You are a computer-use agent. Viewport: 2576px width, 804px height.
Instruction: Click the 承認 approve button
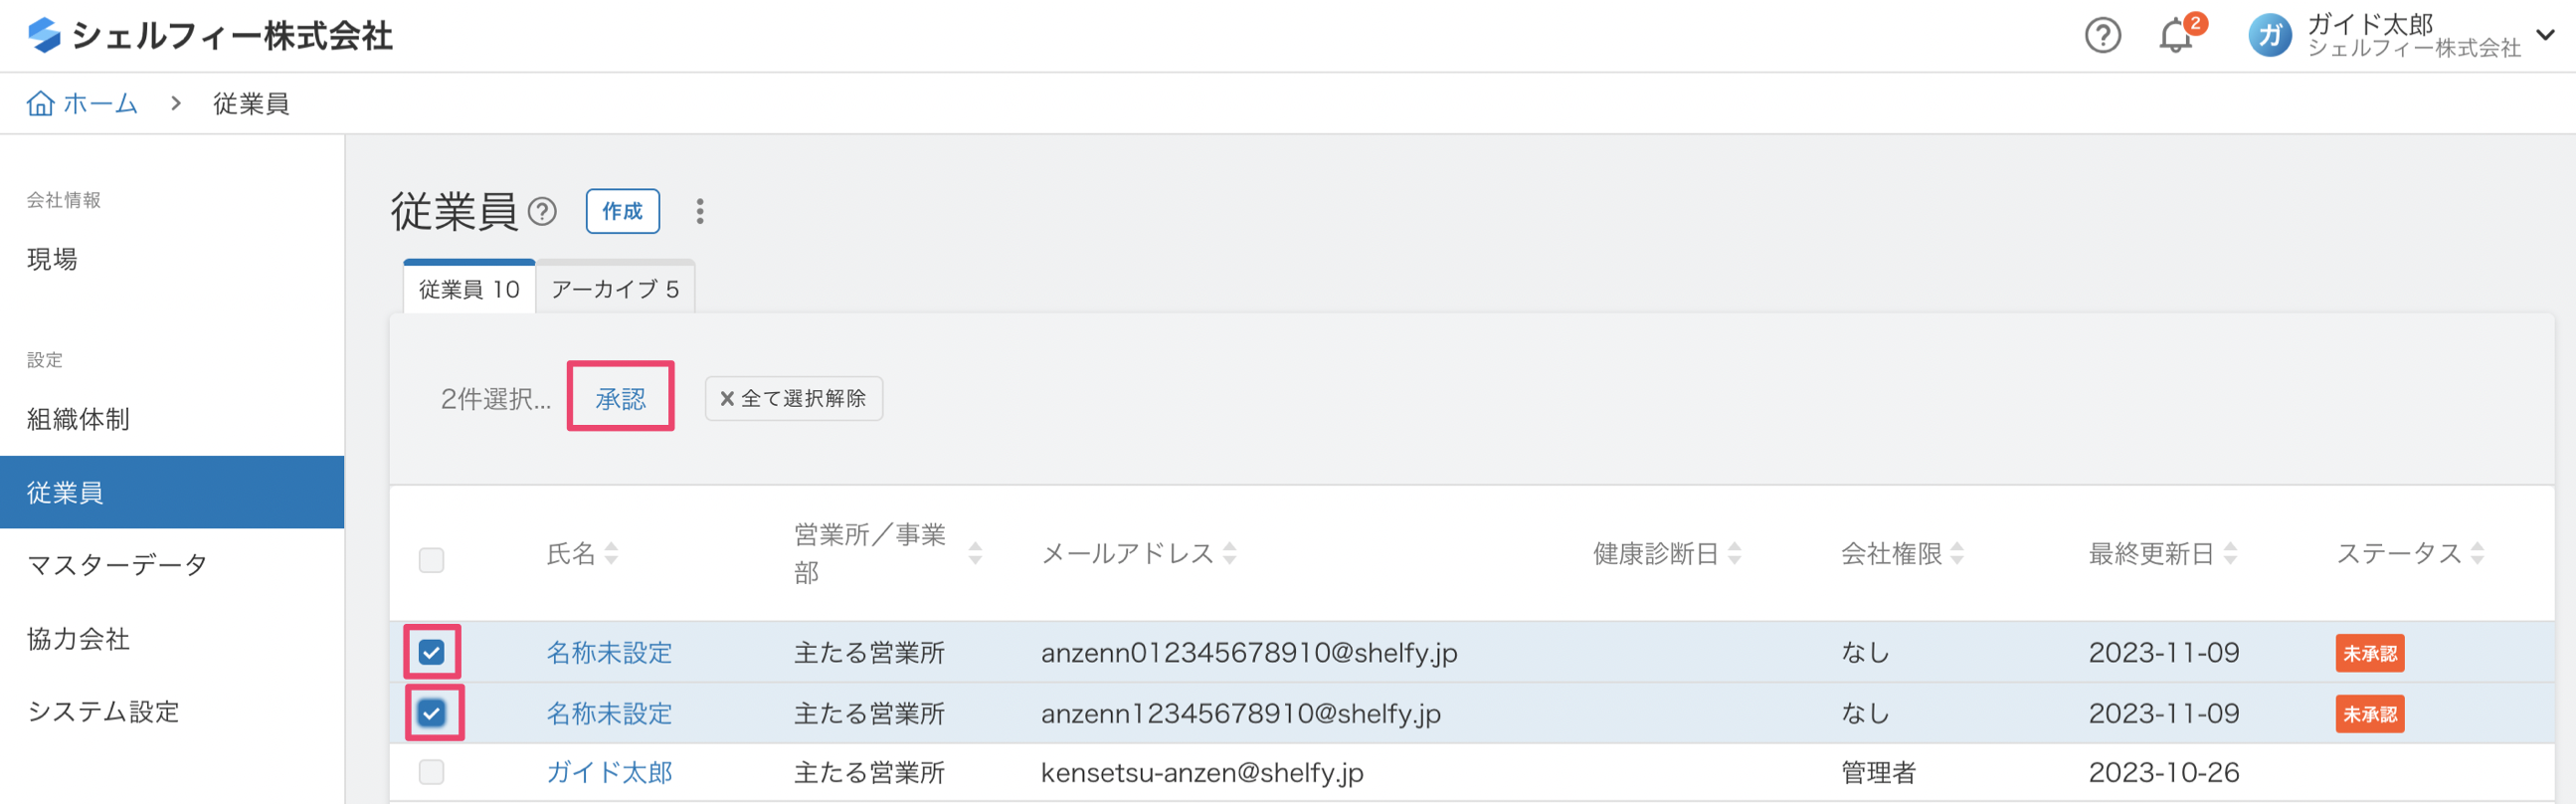[620, 398]
